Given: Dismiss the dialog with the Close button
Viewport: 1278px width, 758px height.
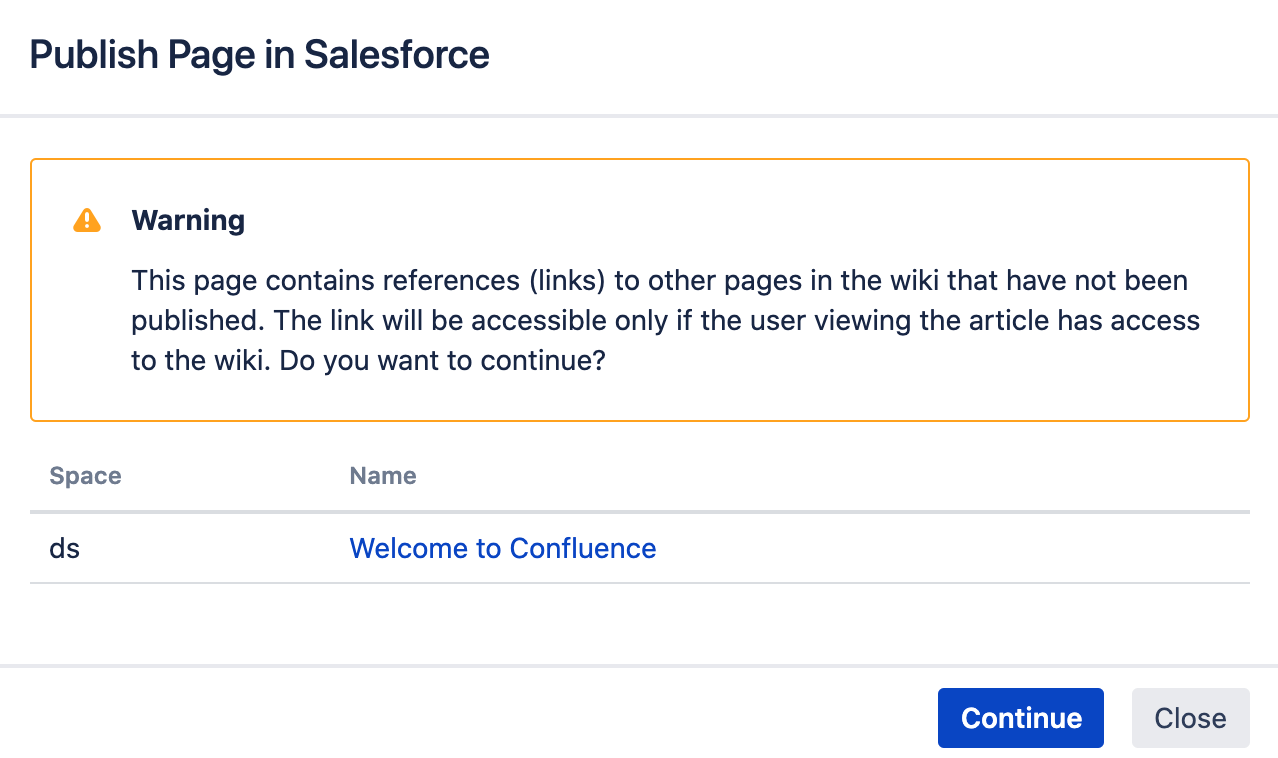Looking at the screenshot, I should pyautogui.click(x=1190, y=718).
